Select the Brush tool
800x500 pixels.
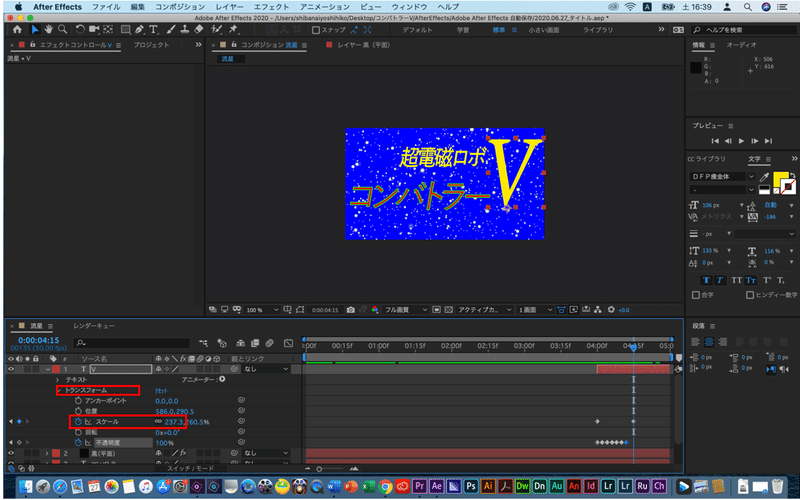pos(171,30)
